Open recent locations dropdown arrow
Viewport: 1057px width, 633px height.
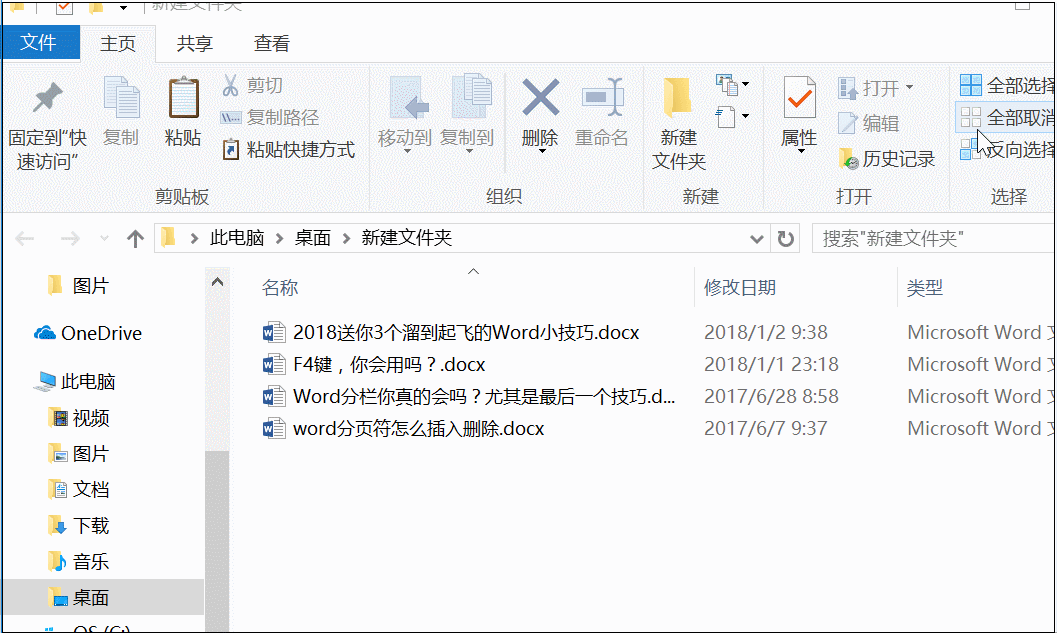coord(104,239)
